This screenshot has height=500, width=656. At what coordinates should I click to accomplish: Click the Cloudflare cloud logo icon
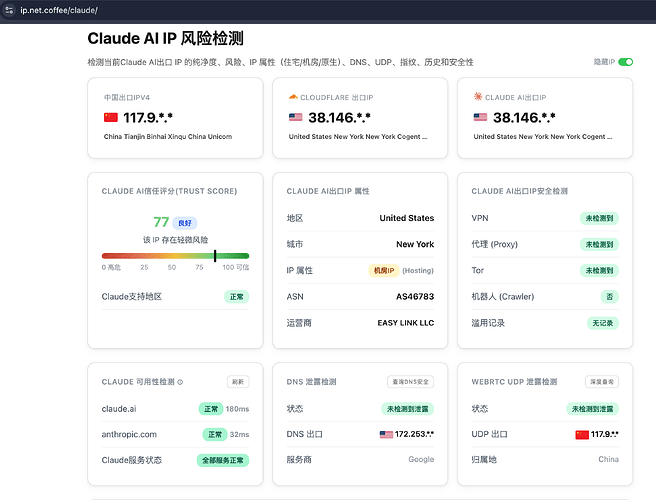[x=293, y=97]
